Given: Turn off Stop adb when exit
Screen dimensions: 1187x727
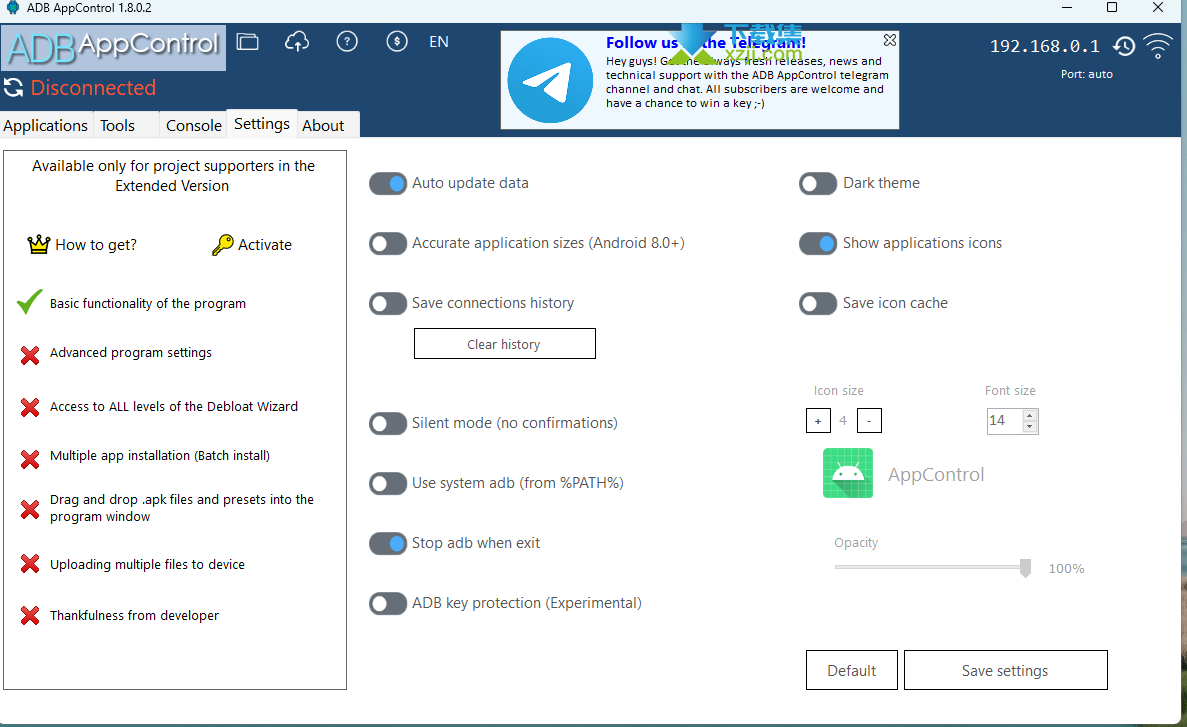Looking at the screenshot, I should pos(388,543).
